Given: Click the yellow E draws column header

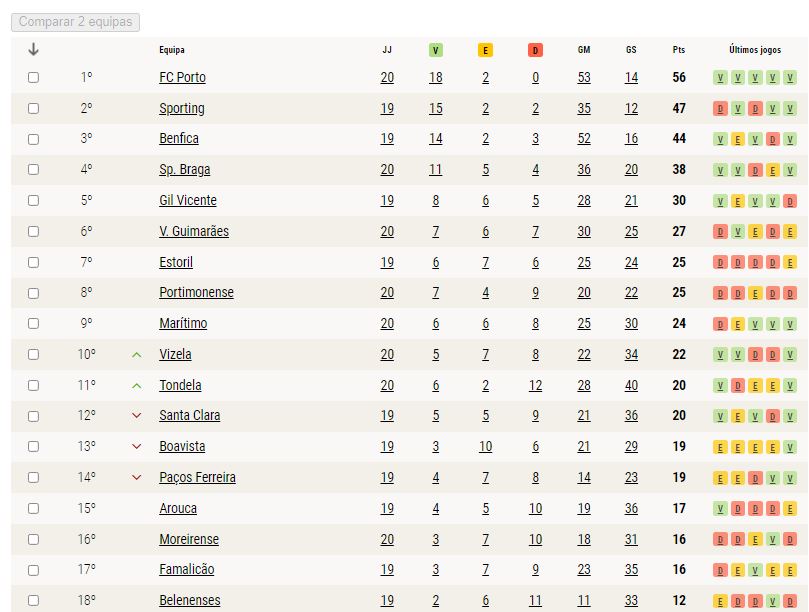Looking at the screenshot, I should tap(485, 50).
